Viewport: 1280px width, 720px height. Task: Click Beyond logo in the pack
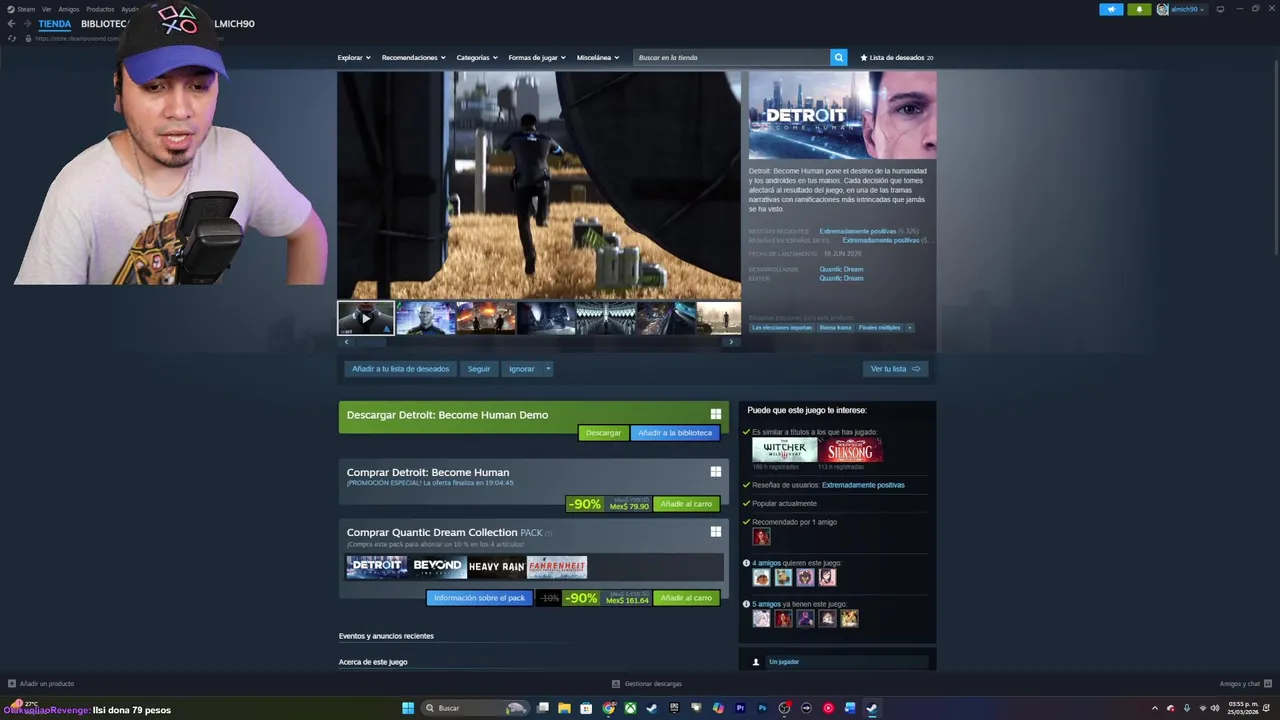tap(437, 567)
